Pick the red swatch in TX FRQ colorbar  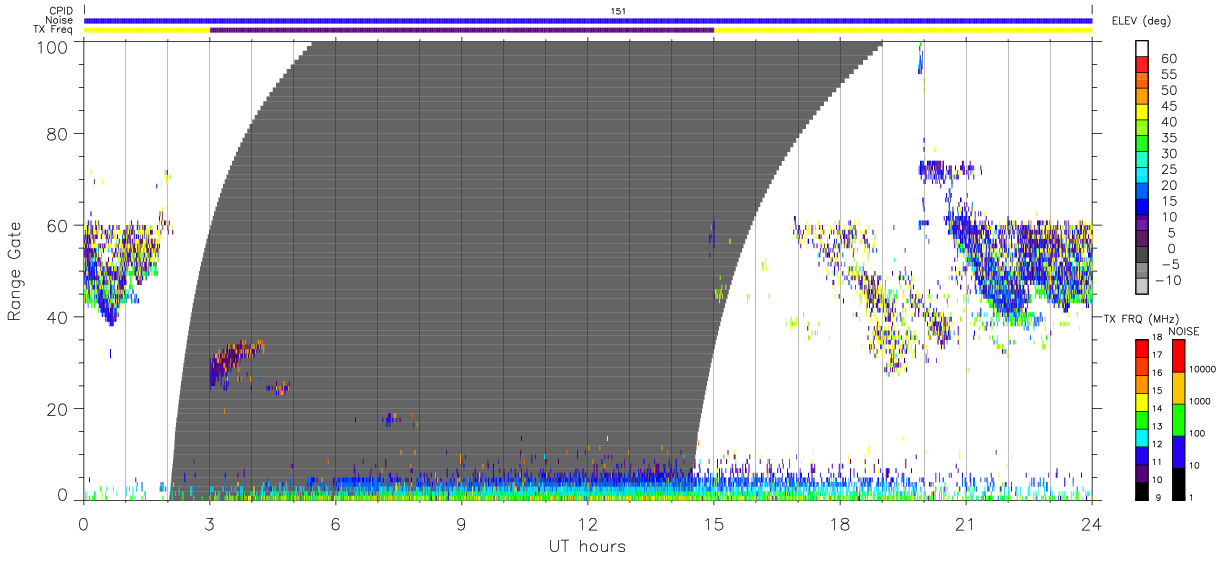[1141, 346]
